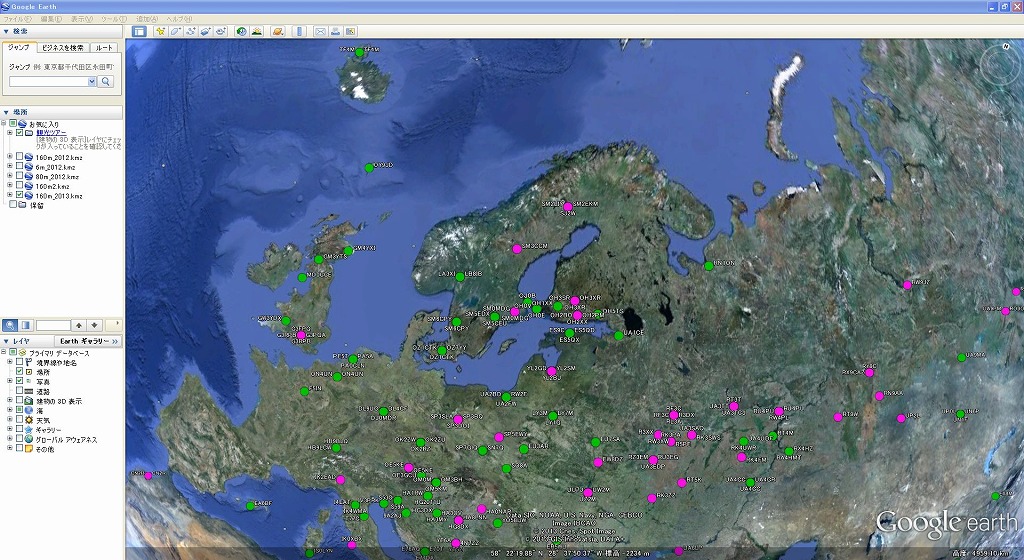
Task: Enable the 80m_2012.kmz checkbox
Action: tap(20, 176)
